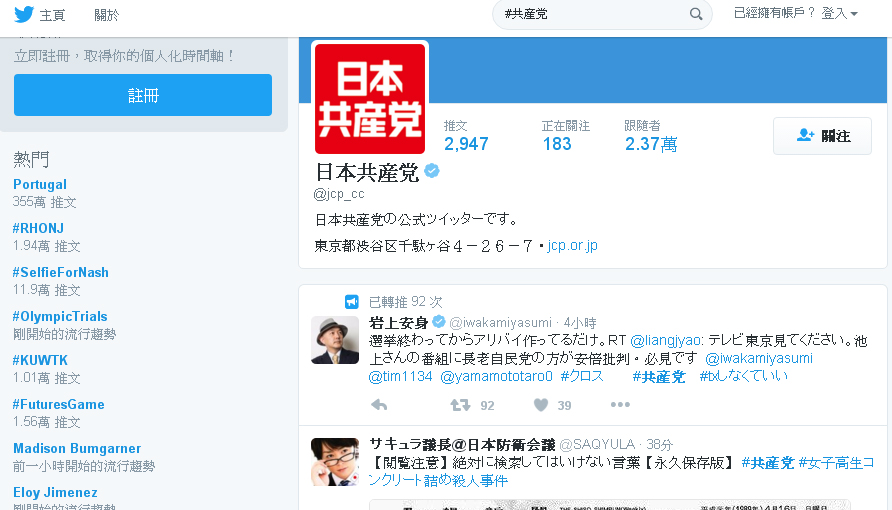Open the Eloy Jimenez trend
Viewport: 892px width, 510px height.
point(55,492)
